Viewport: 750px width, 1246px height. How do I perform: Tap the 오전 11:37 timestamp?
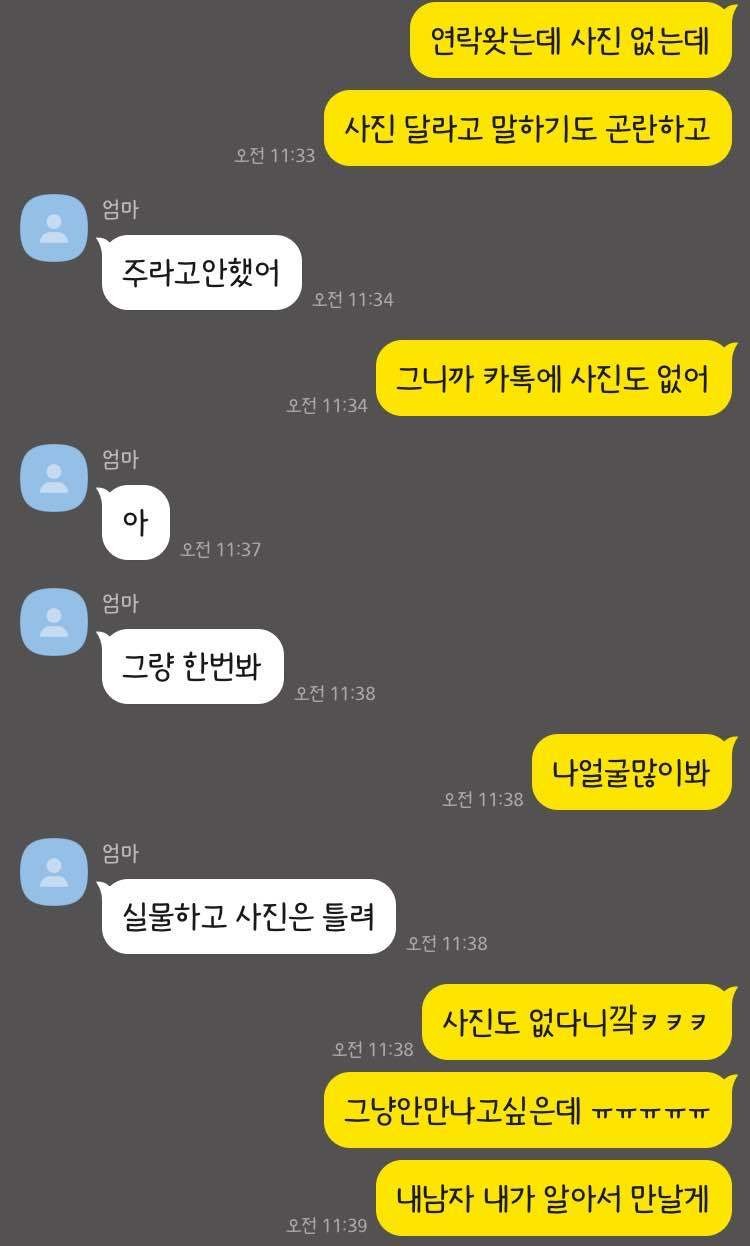221,549
